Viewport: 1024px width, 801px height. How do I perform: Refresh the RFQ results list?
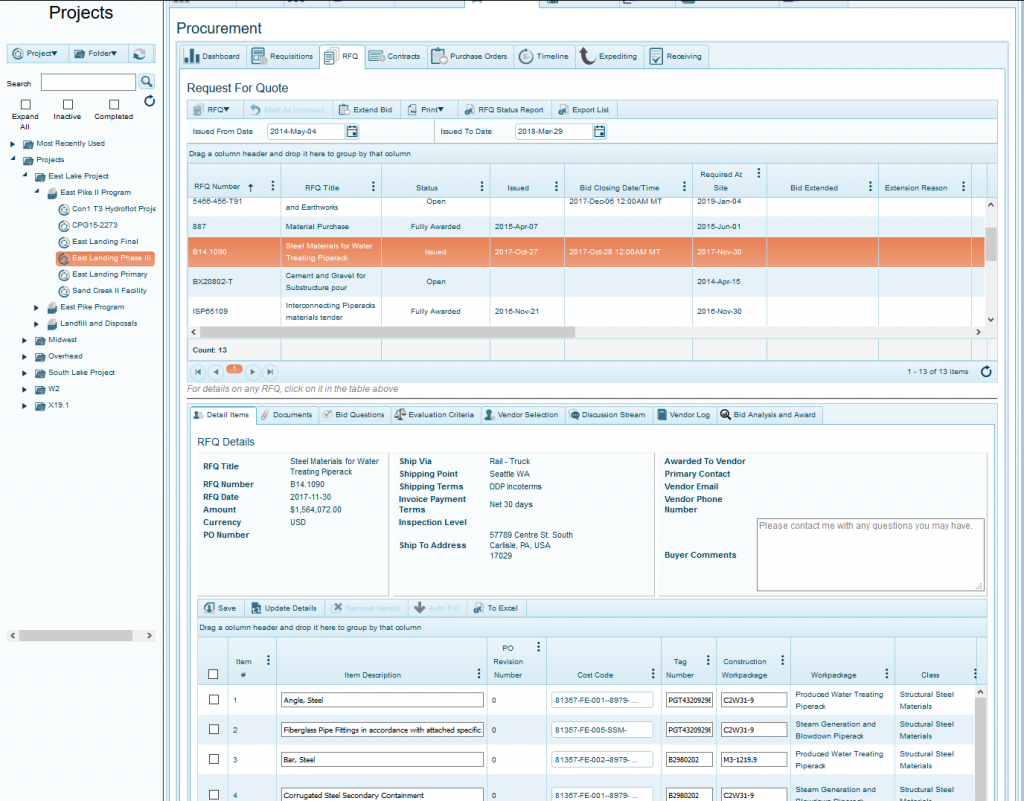click(987, 370)
